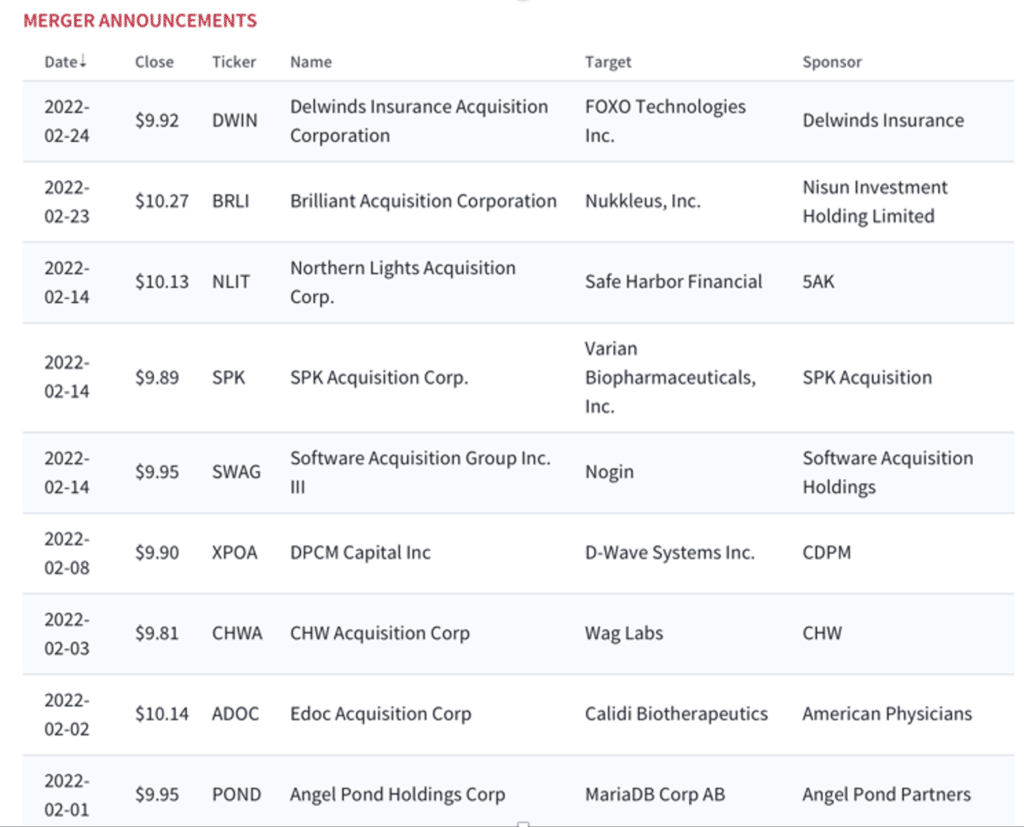
Task: Click the name Delwinds Insurance Acquisition Corporation
Action: 419,121
